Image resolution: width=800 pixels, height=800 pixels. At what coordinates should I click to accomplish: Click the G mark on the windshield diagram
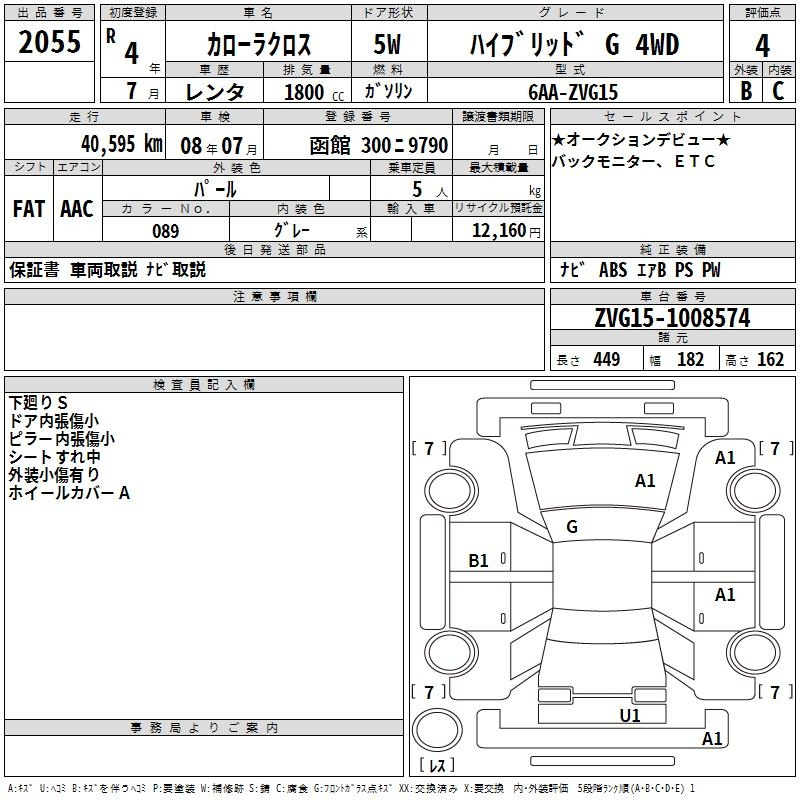572,527
